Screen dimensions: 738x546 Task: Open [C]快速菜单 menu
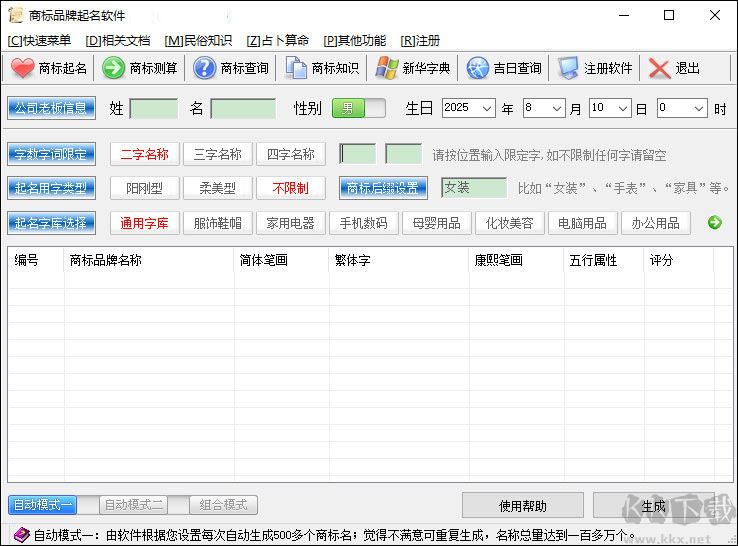click(x=39, y=40)
